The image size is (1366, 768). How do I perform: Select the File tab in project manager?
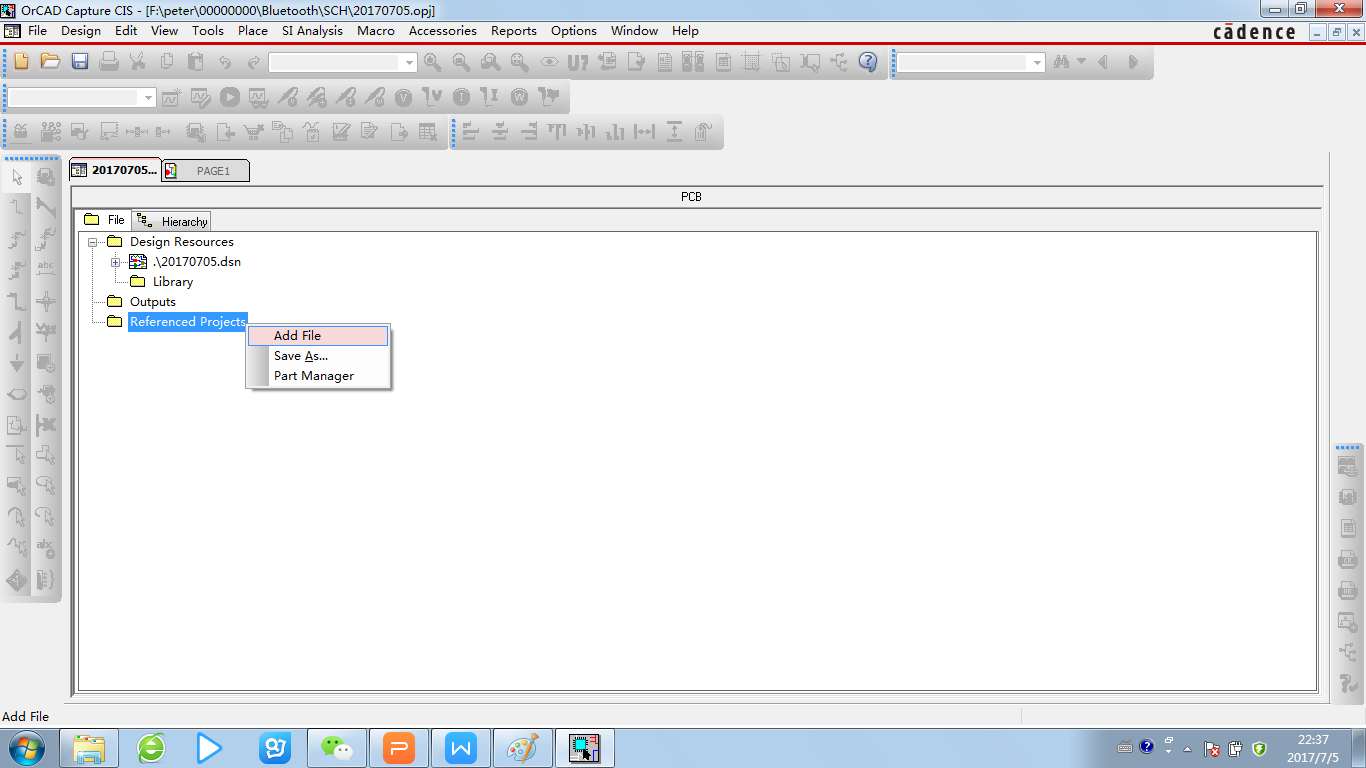point(104,220)
